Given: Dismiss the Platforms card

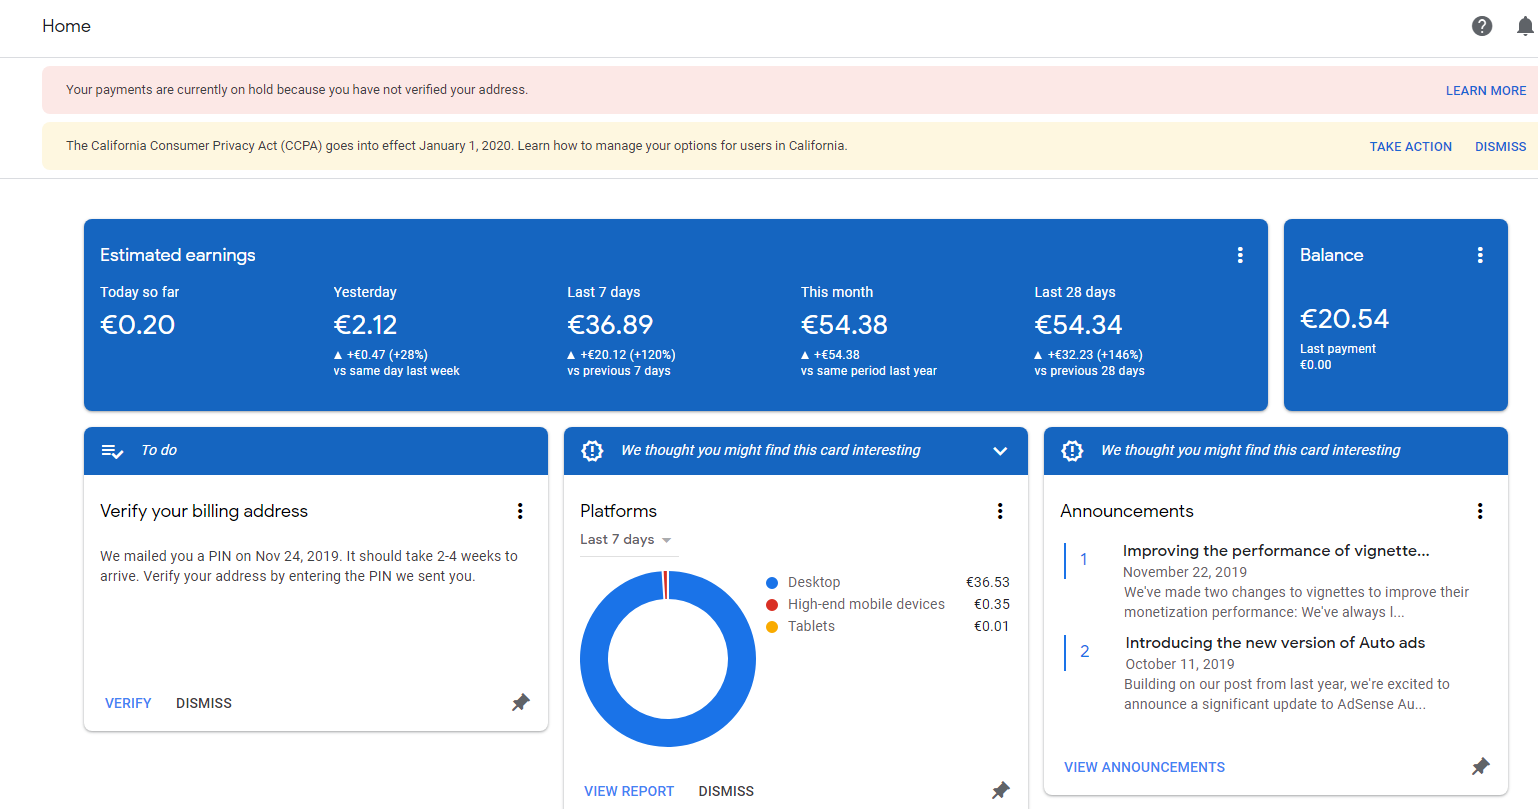Looking at the screenshot, I should coord(726,791).
